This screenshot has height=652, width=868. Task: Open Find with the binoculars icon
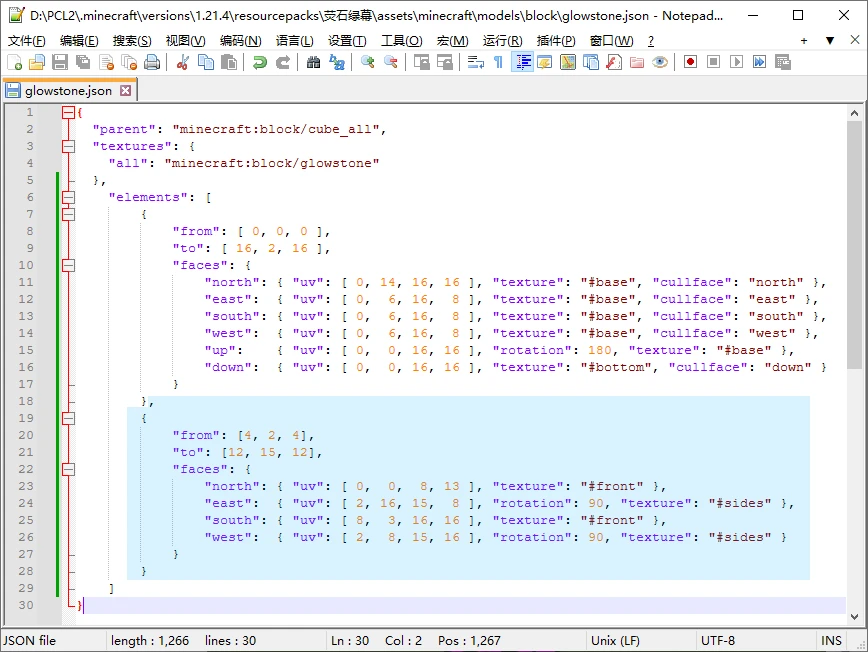[x=313, y=62]
